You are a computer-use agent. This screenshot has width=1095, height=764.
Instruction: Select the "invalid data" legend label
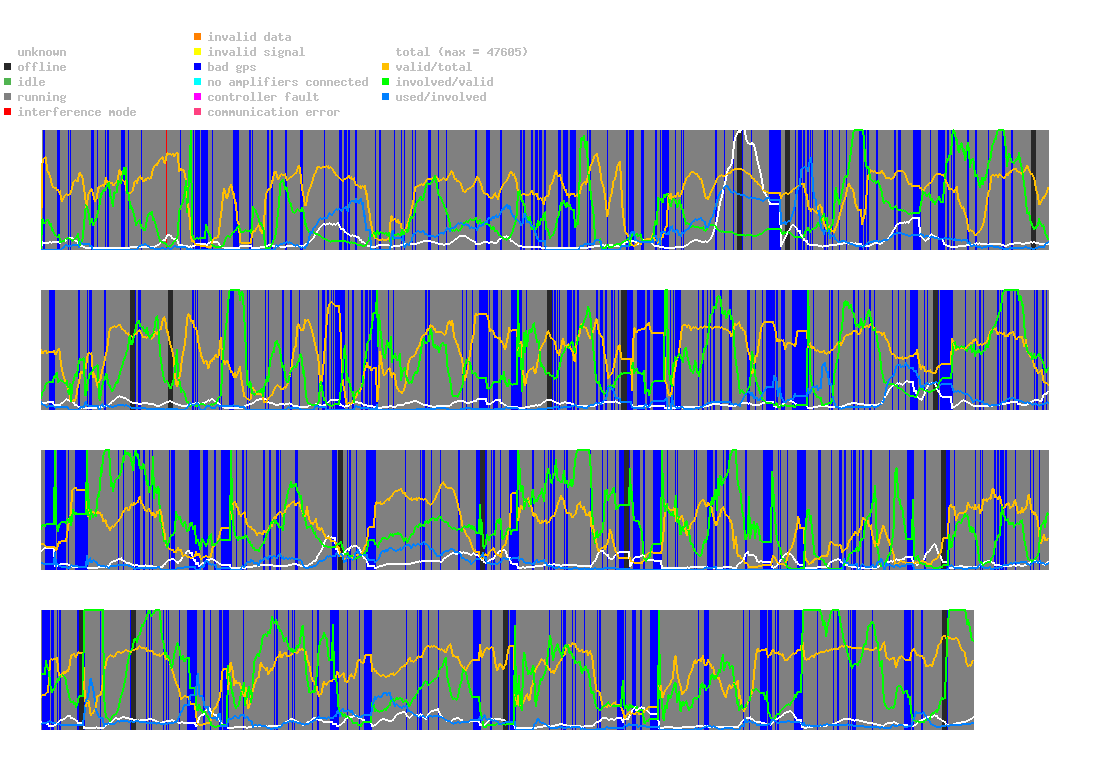[249, 36]
